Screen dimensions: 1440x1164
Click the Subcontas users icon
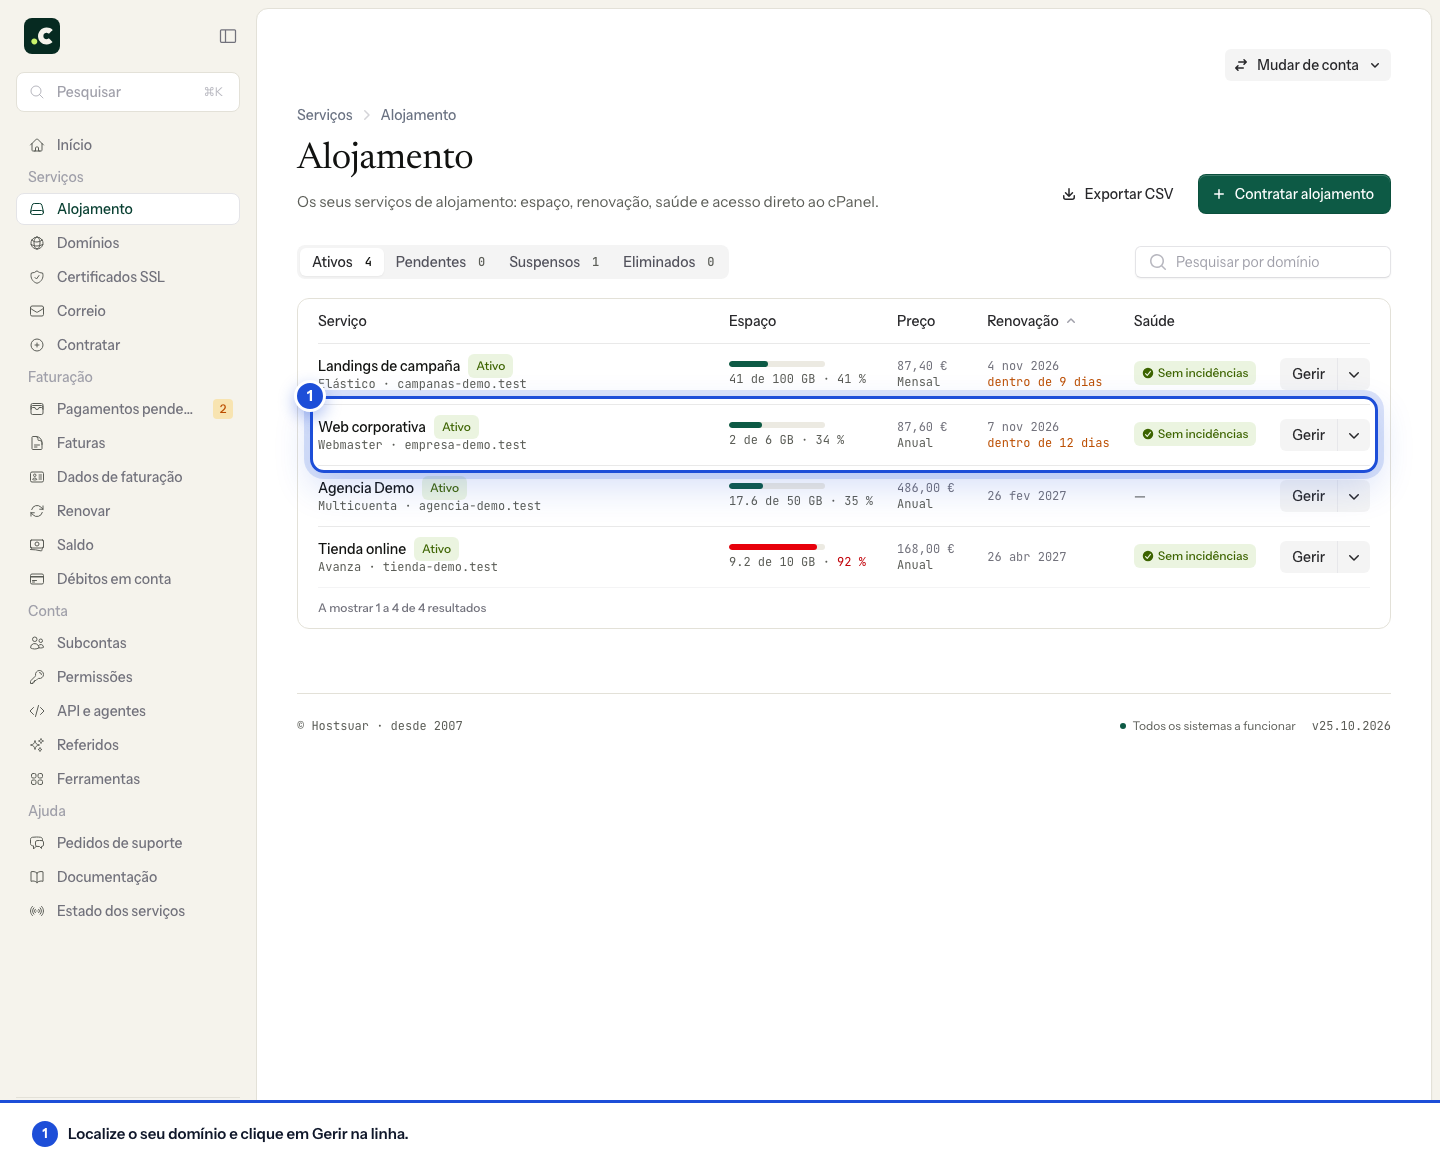37,643
